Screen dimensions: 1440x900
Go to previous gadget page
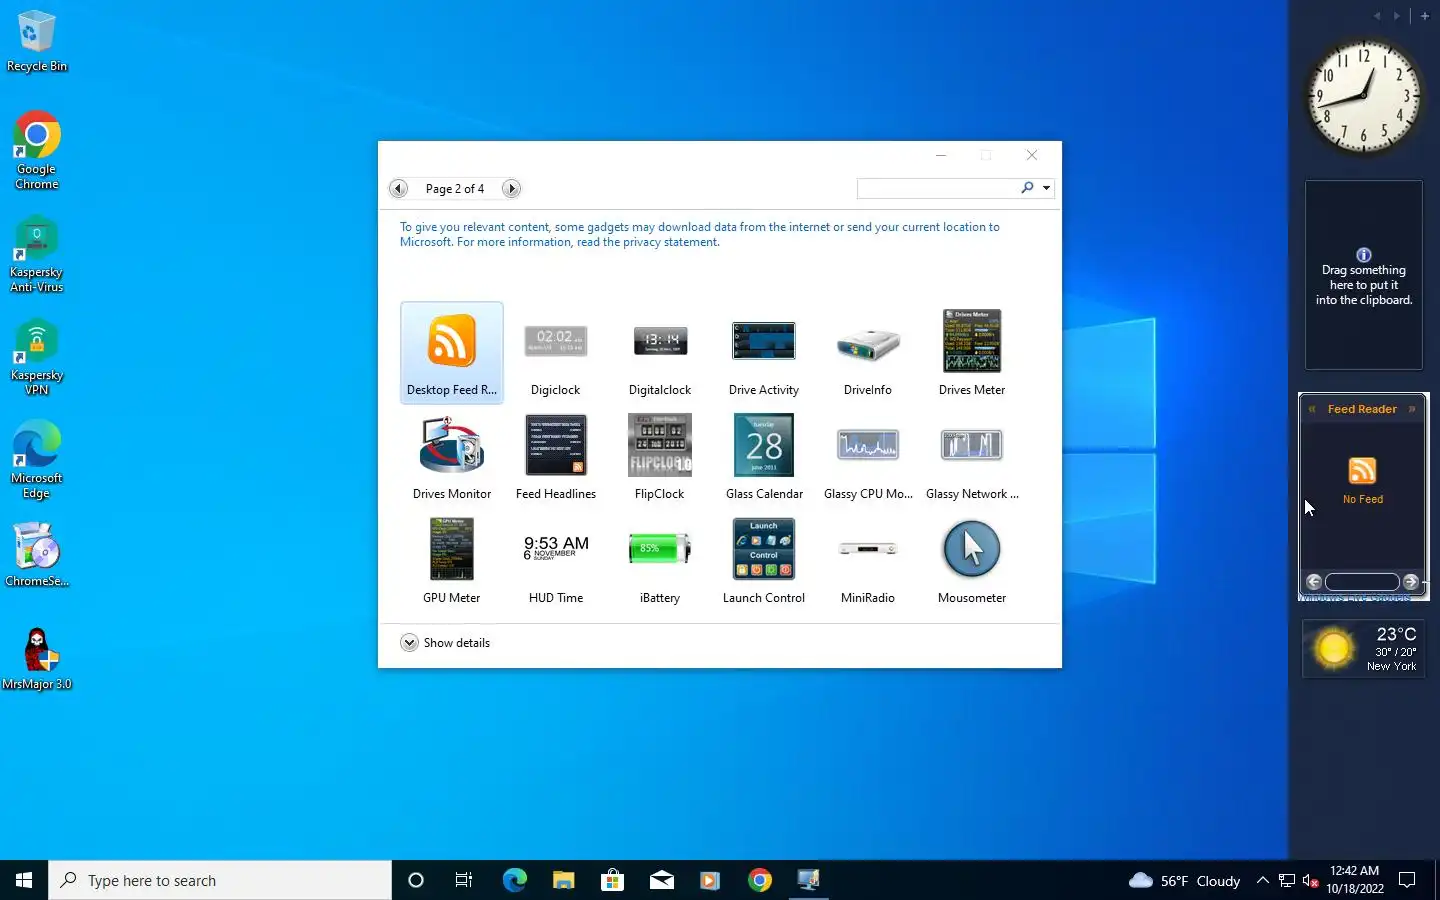398,188
